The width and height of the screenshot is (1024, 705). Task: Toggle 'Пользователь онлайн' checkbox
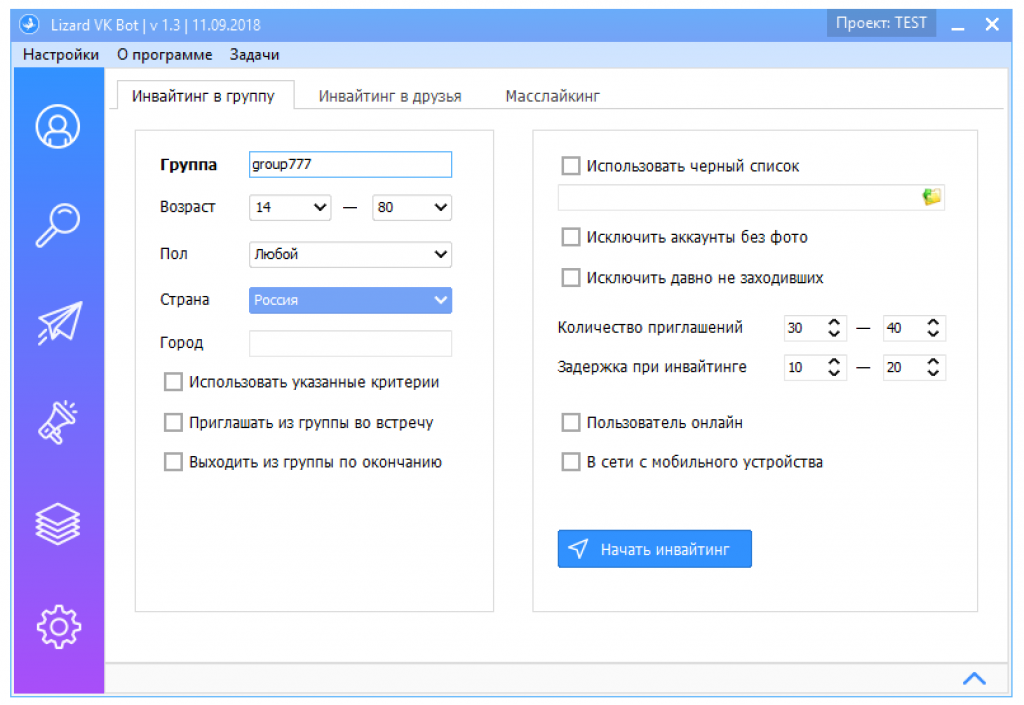(571, 422)
